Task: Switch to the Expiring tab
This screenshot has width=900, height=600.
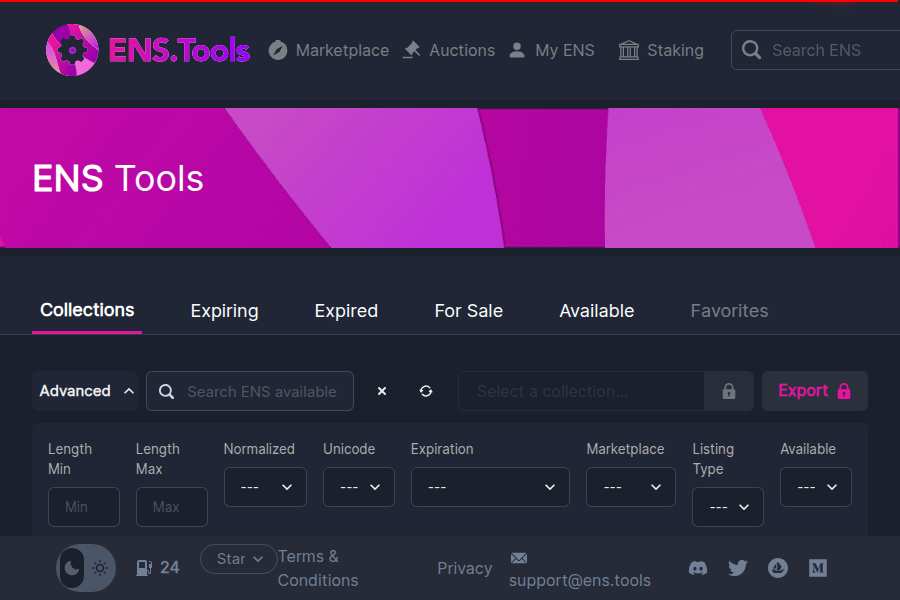Action: point(224,311)
